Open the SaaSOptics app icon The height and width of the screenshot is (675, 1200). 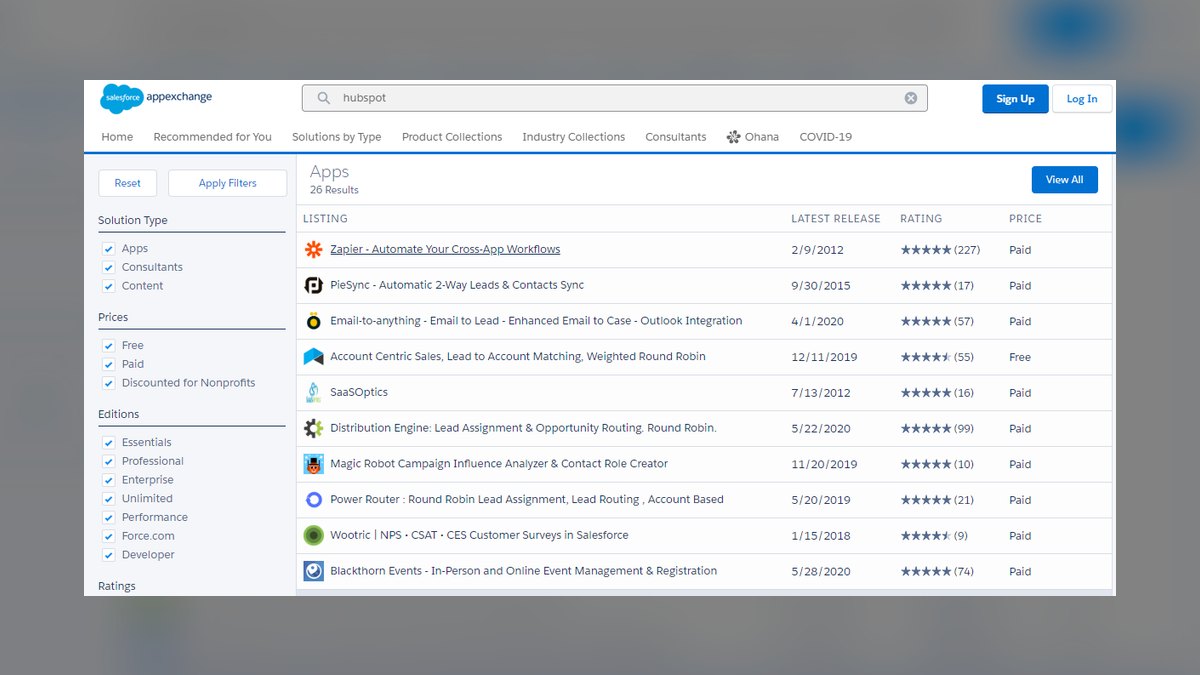tap(313, 393)
